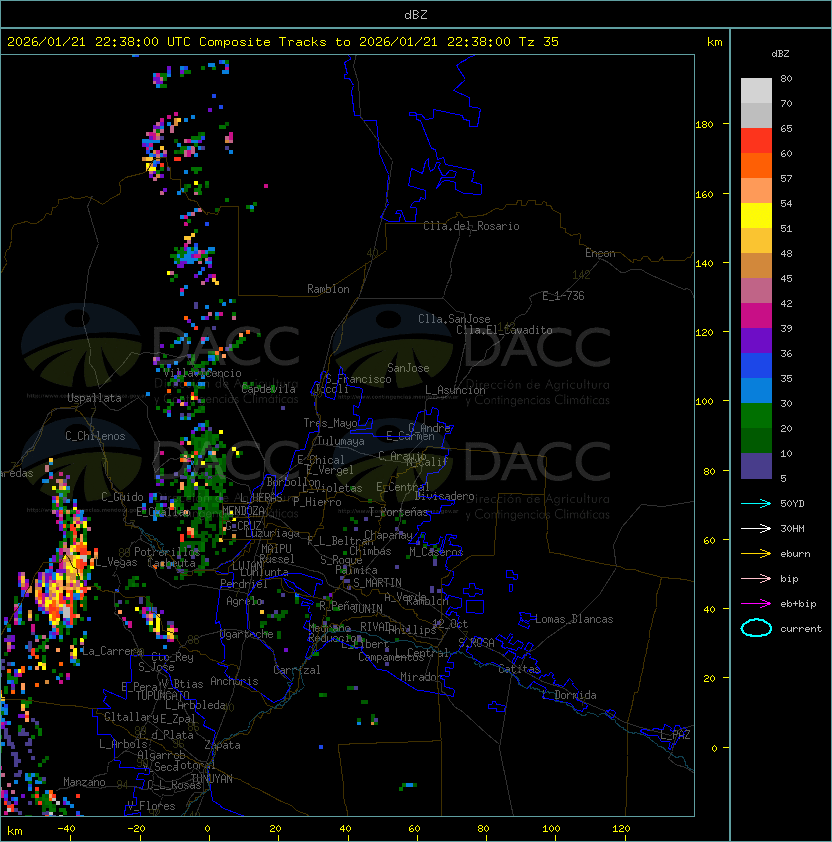Click the C_Chilenos label
832x842 pixels.
95,436
